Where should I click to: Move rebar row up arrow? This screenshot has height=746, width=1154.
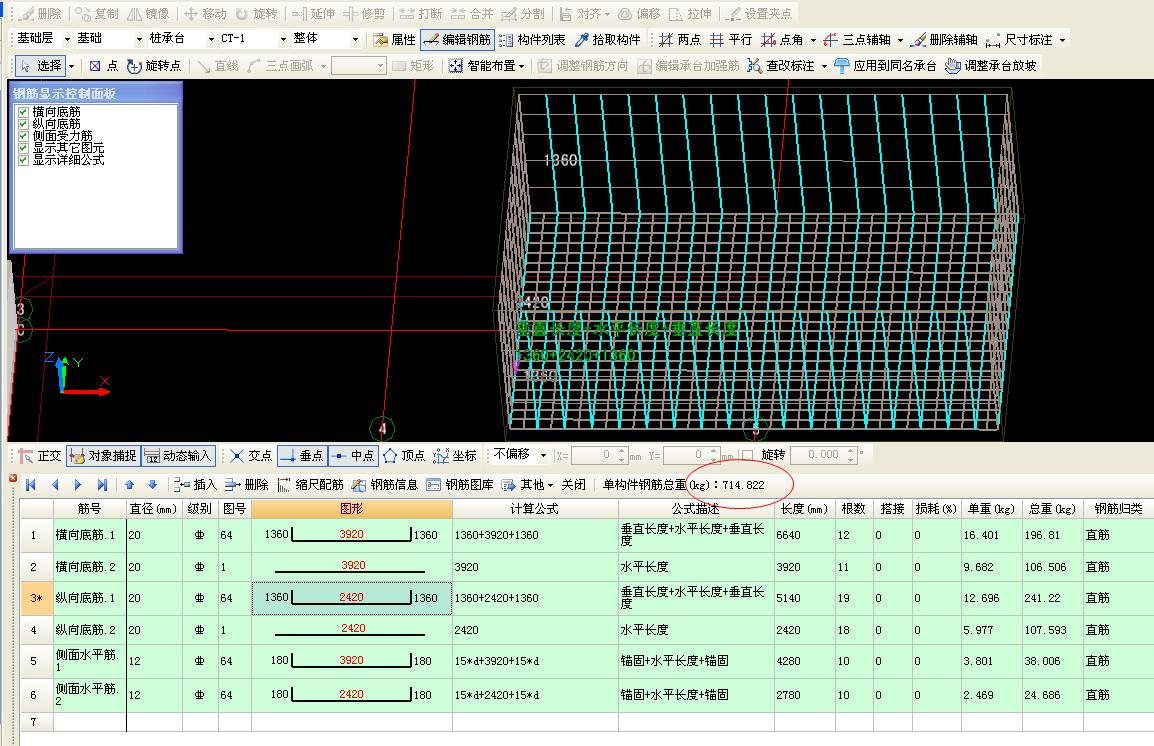130,485
